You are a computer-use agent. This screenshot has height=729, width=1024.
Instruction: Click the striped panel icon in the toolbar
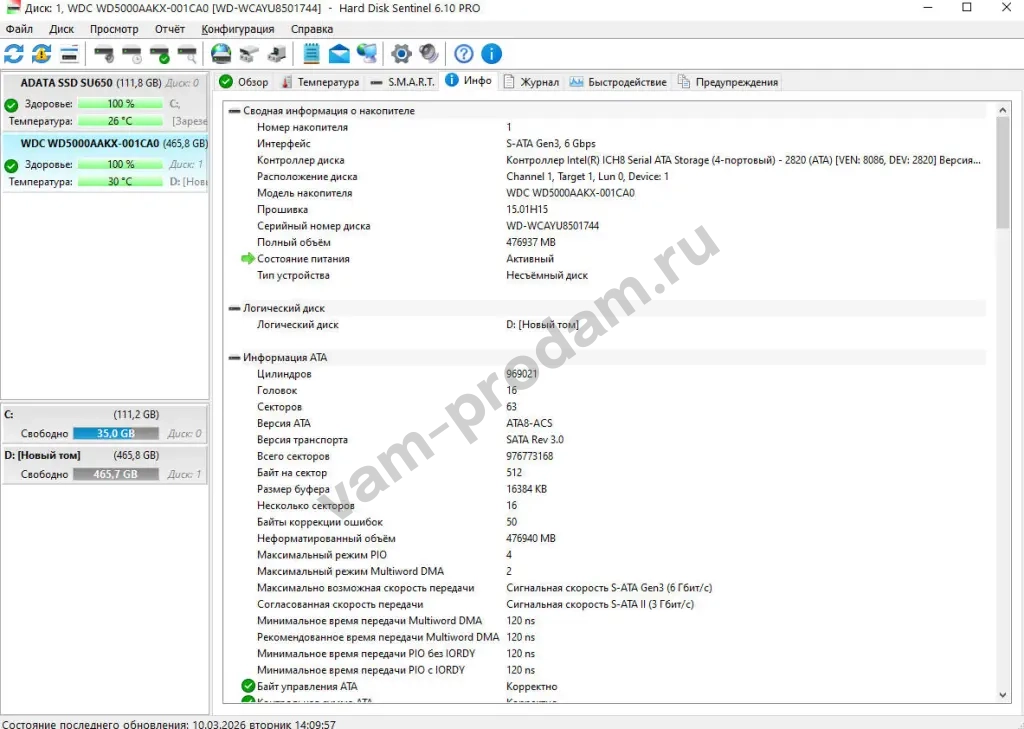point(69,54)
